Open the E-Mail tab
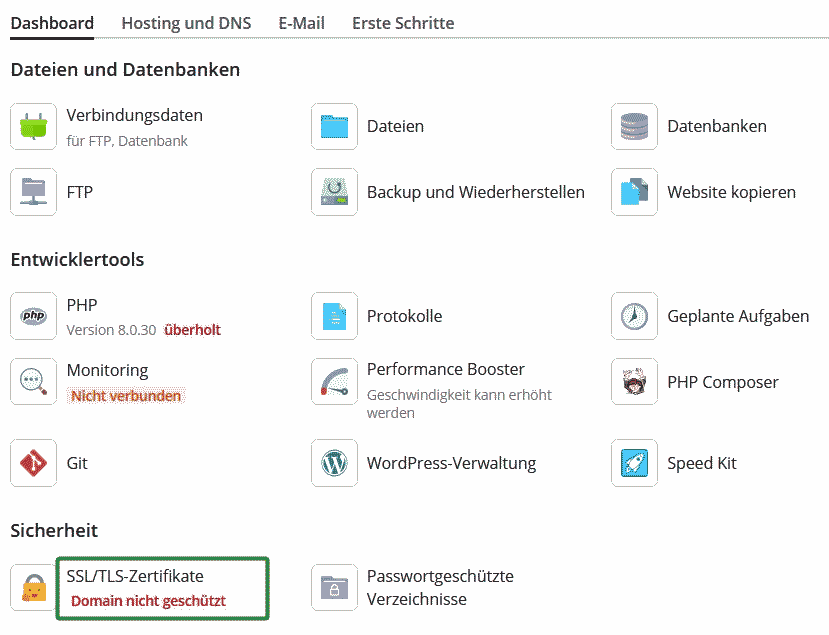 (301, 23)
